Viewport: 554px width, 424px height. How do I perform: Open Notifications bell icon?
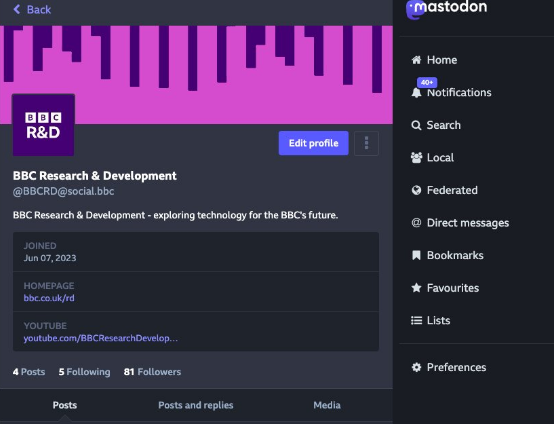click(x=417, y=93)
